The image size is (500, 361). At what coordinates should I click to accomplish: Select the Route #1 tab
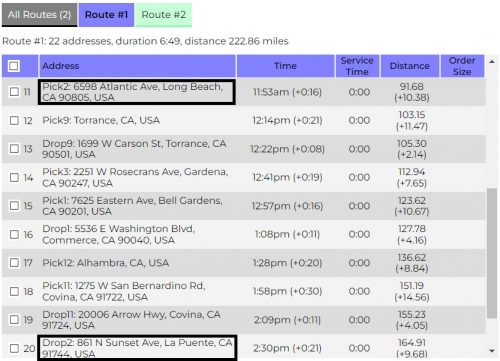(x=106, y=15)
